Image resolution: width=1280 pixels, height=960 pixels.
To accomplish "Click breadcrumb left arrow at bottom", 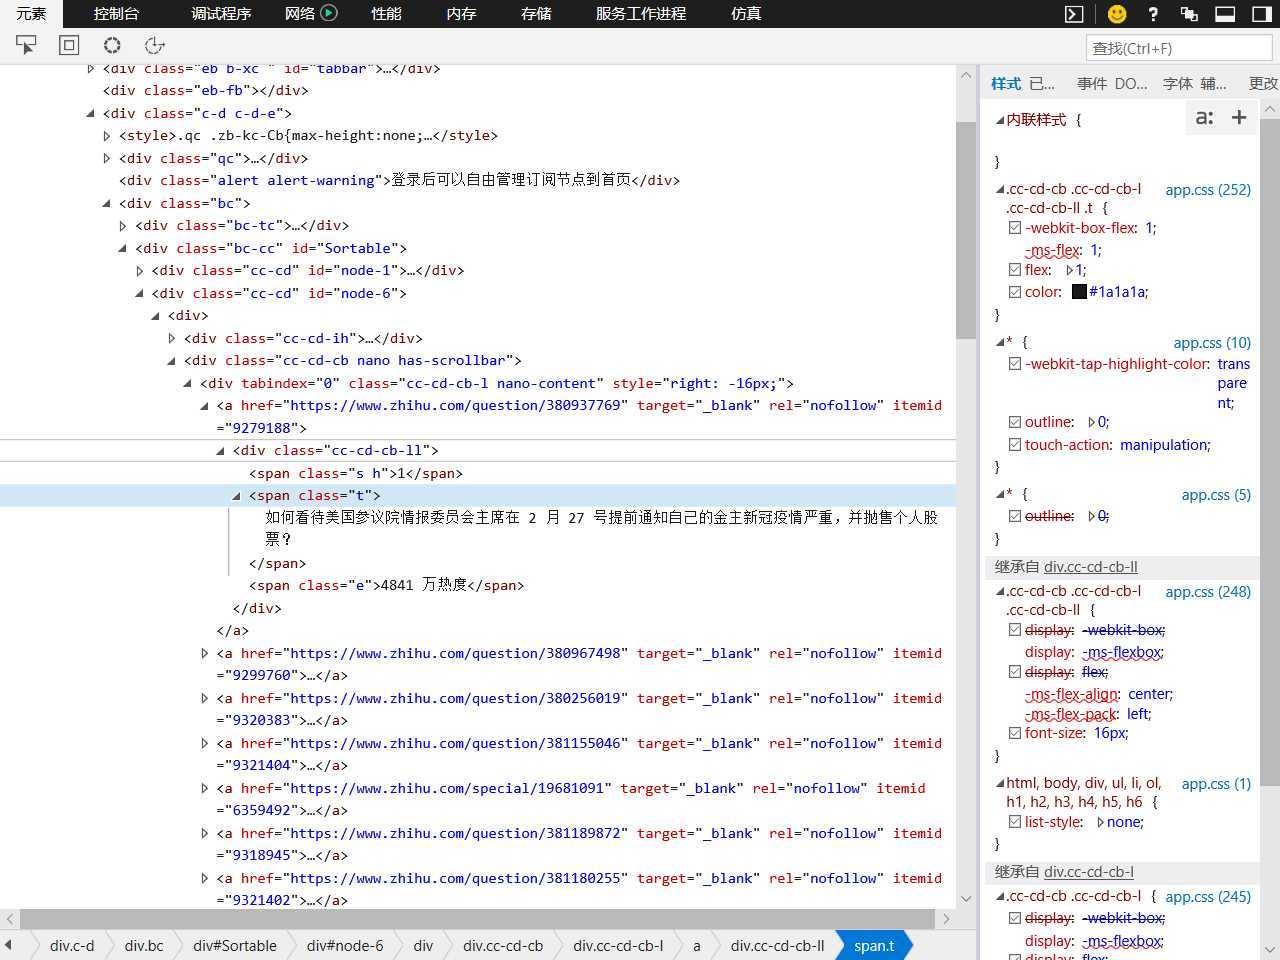I will point(8,945).
